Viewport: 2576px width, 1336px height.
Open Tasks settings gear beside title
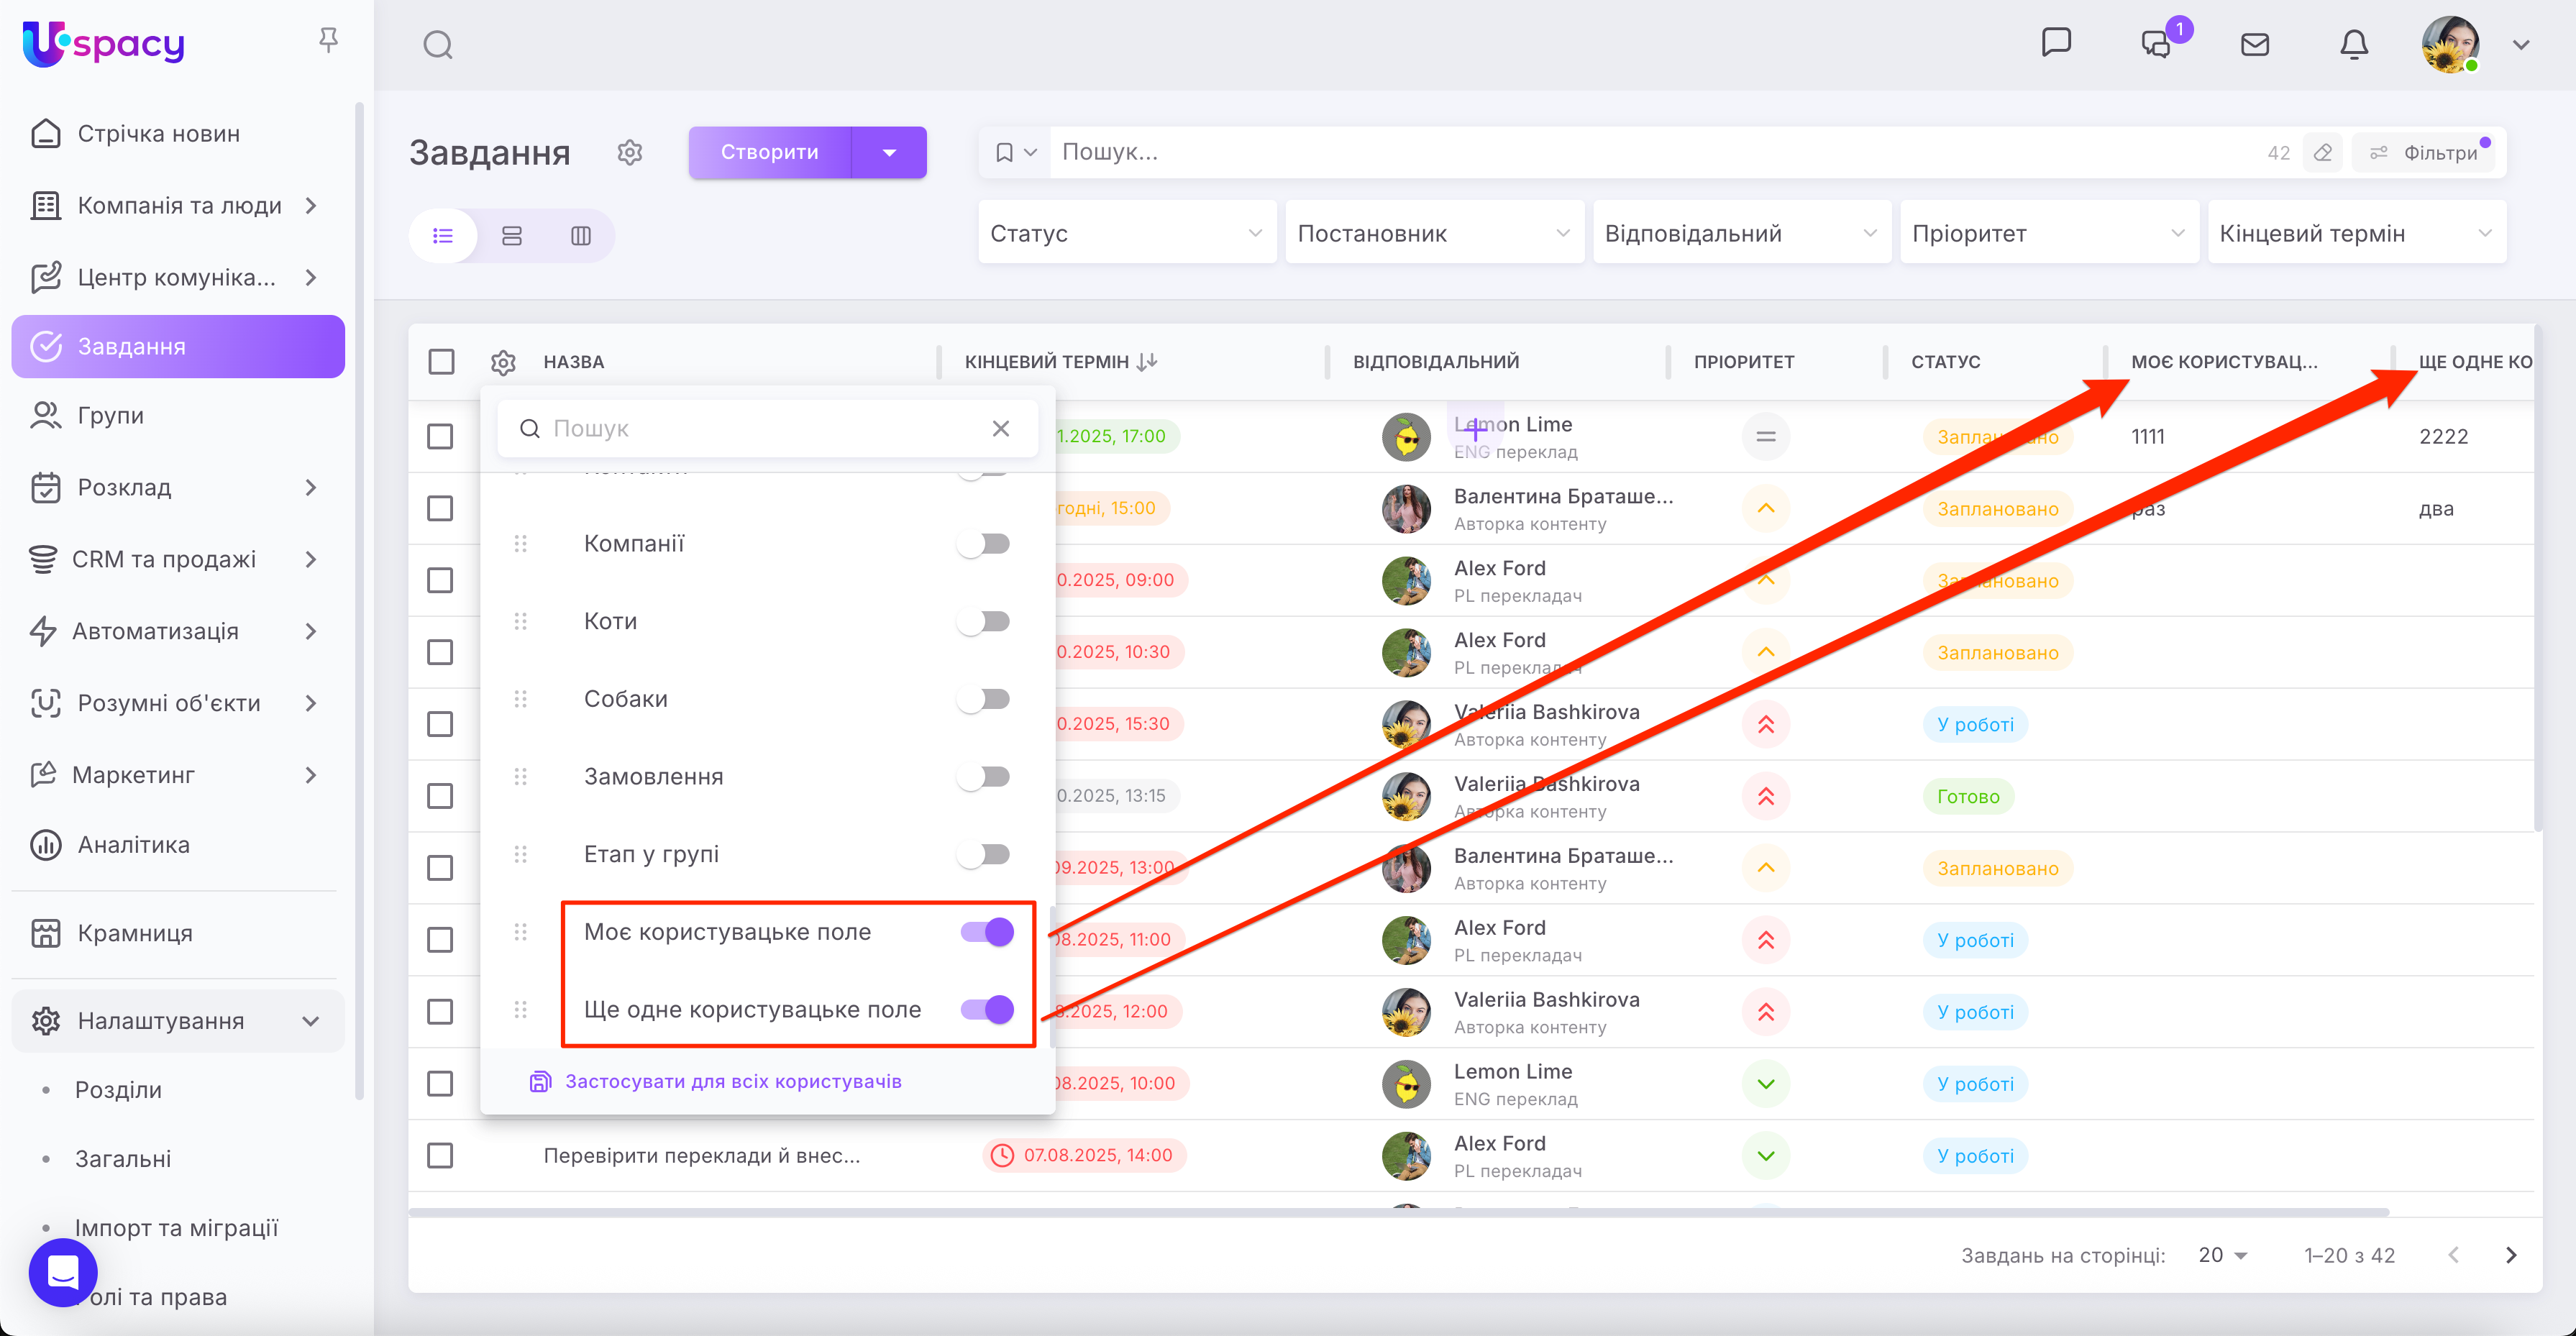[x=629, y=153]
